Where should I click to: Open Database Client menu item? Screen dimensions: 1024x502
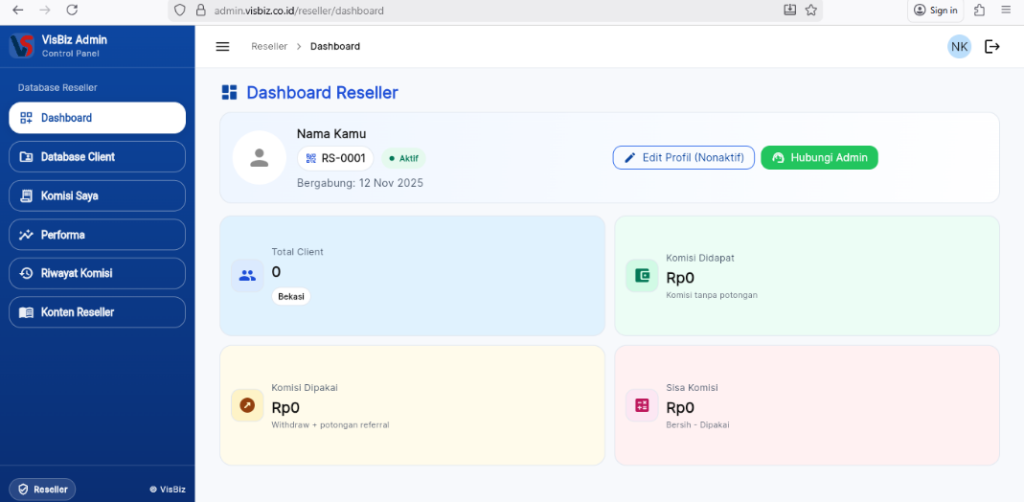[97, 157]
